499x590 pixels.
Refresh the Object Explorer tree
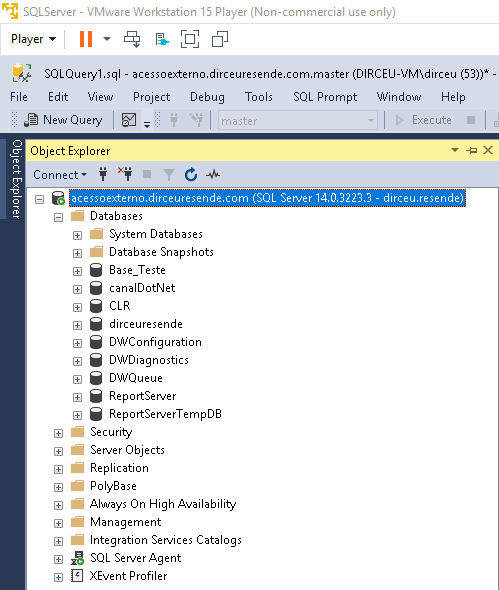coord(191,175)
